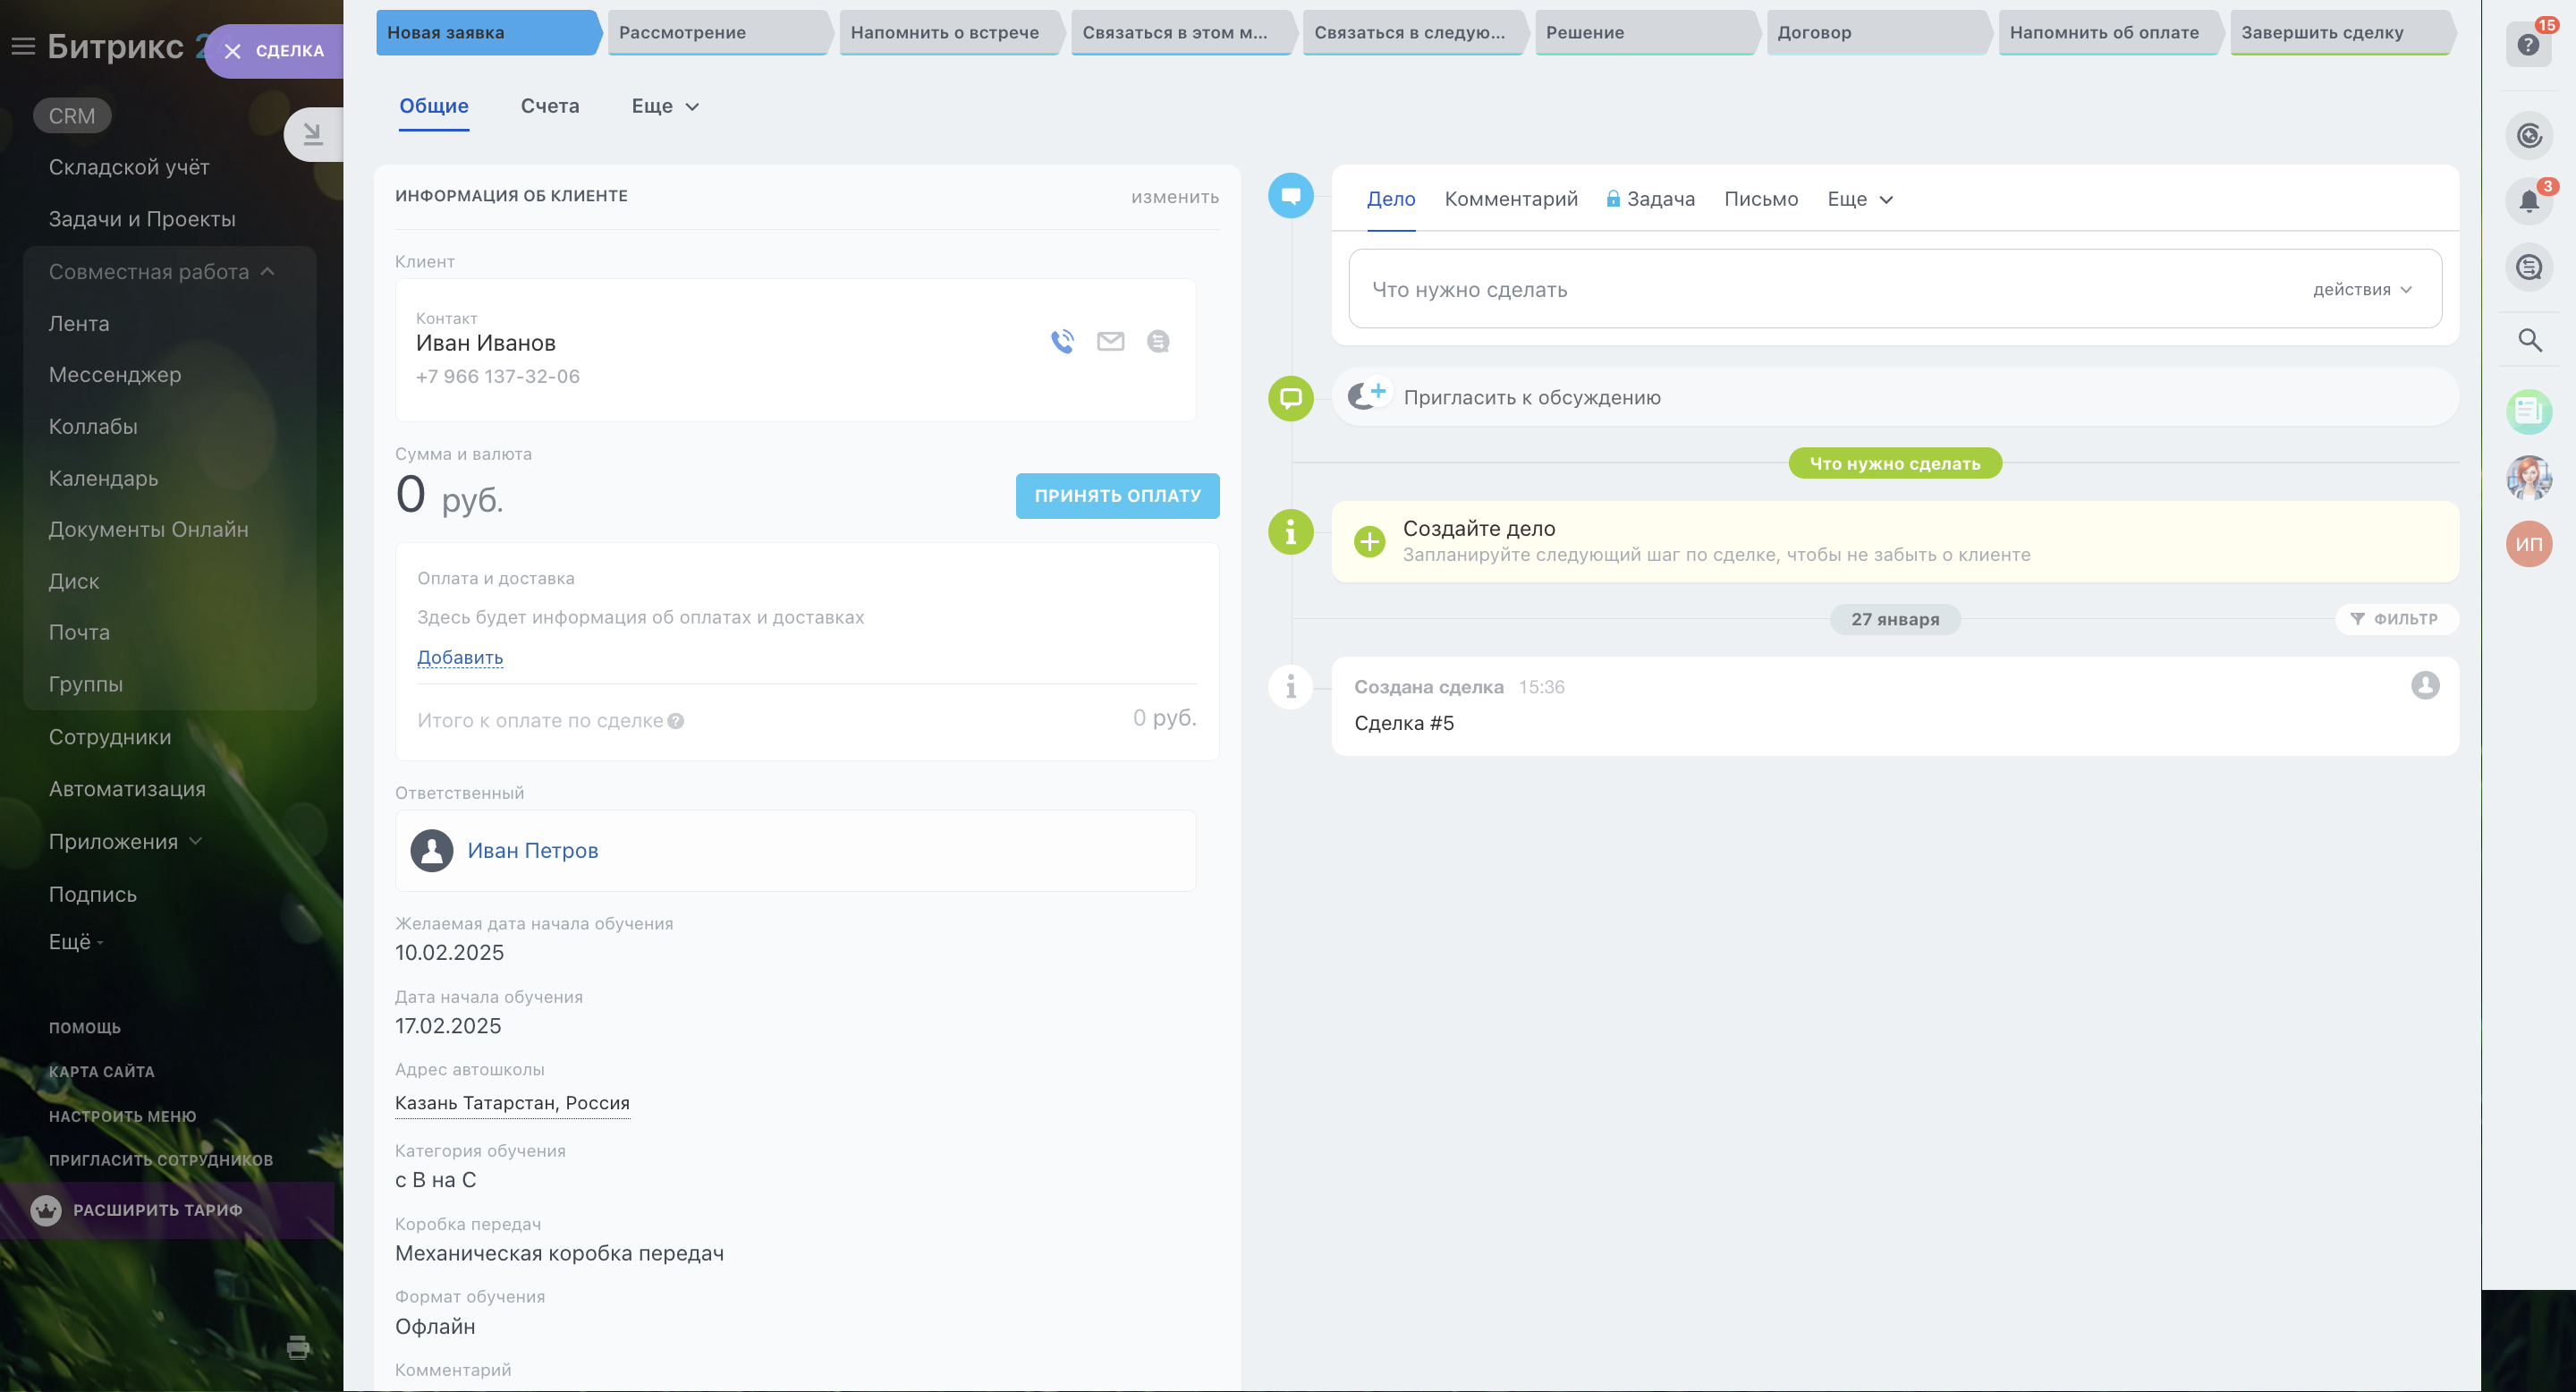Expand the Еще dropdown beside Счета

[x=665, y=106]
